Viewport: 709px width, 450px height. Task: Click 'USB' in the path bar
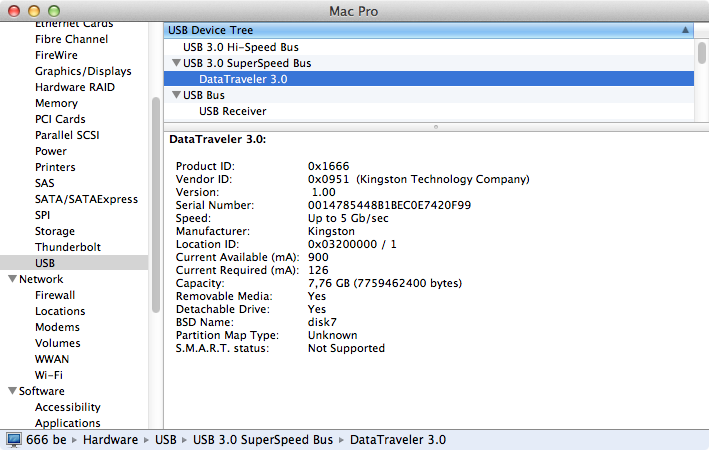point(165,440)
